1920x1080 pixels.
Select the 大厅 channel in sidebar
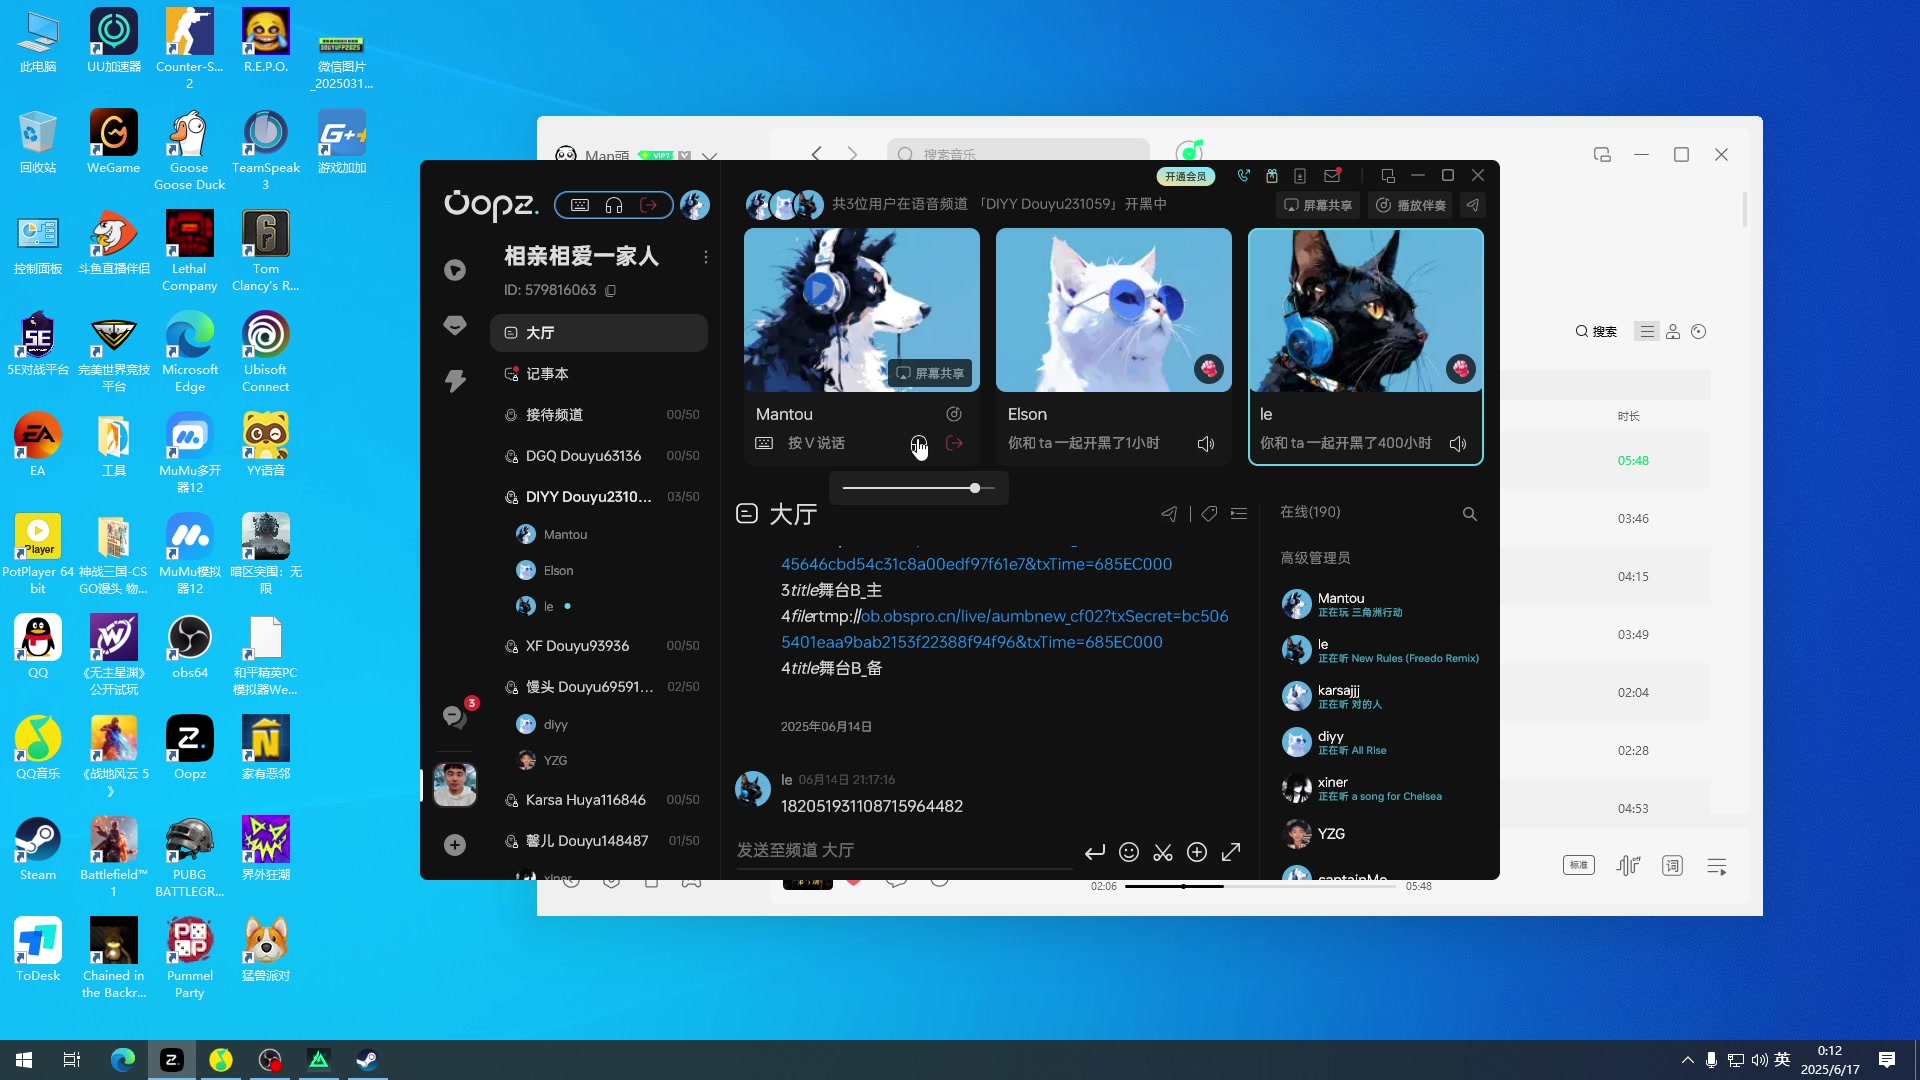pyautogui.click(x=599, y=333)
